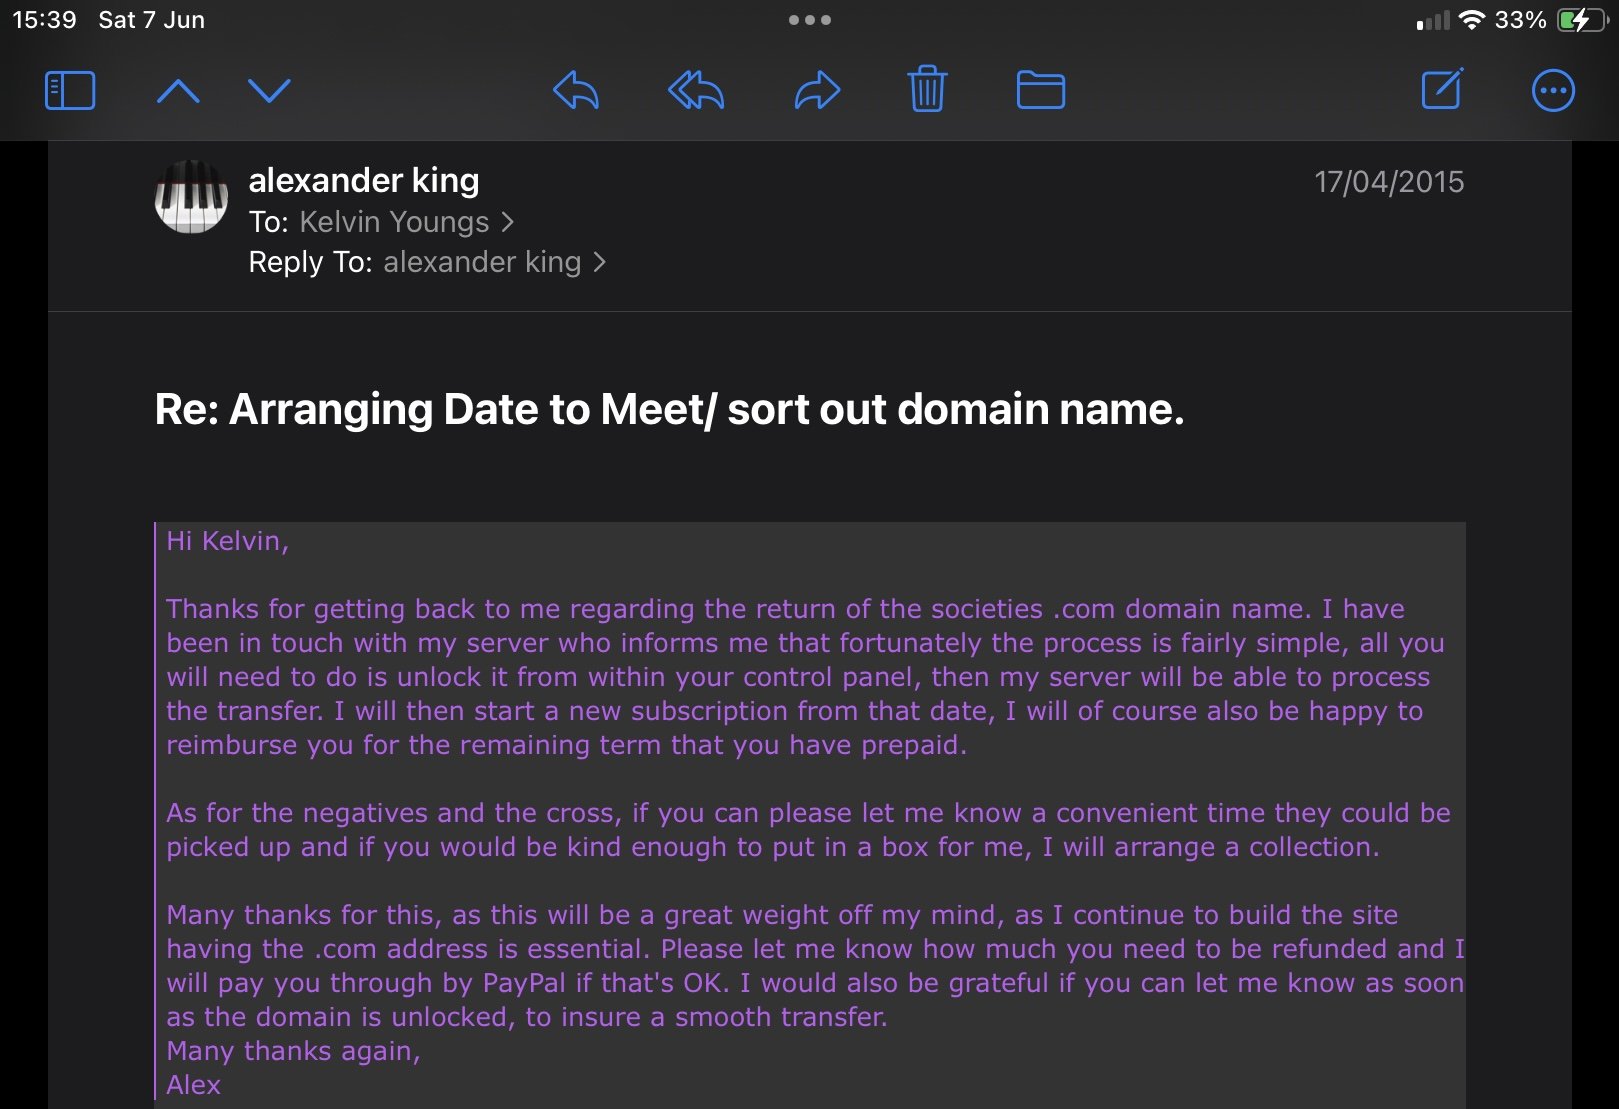Open the More actions ellipsis menu
The height and width of the screenshot is (1109, 1619).
click(1553, 91)
